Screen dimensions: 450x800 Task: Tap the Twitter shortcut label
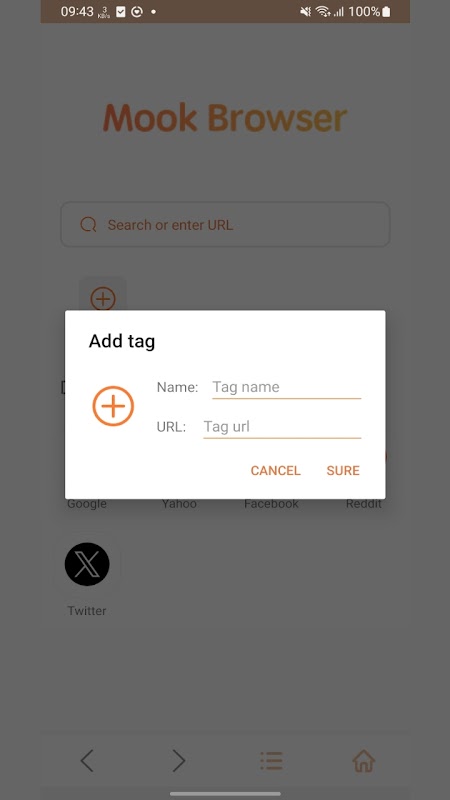87,611
